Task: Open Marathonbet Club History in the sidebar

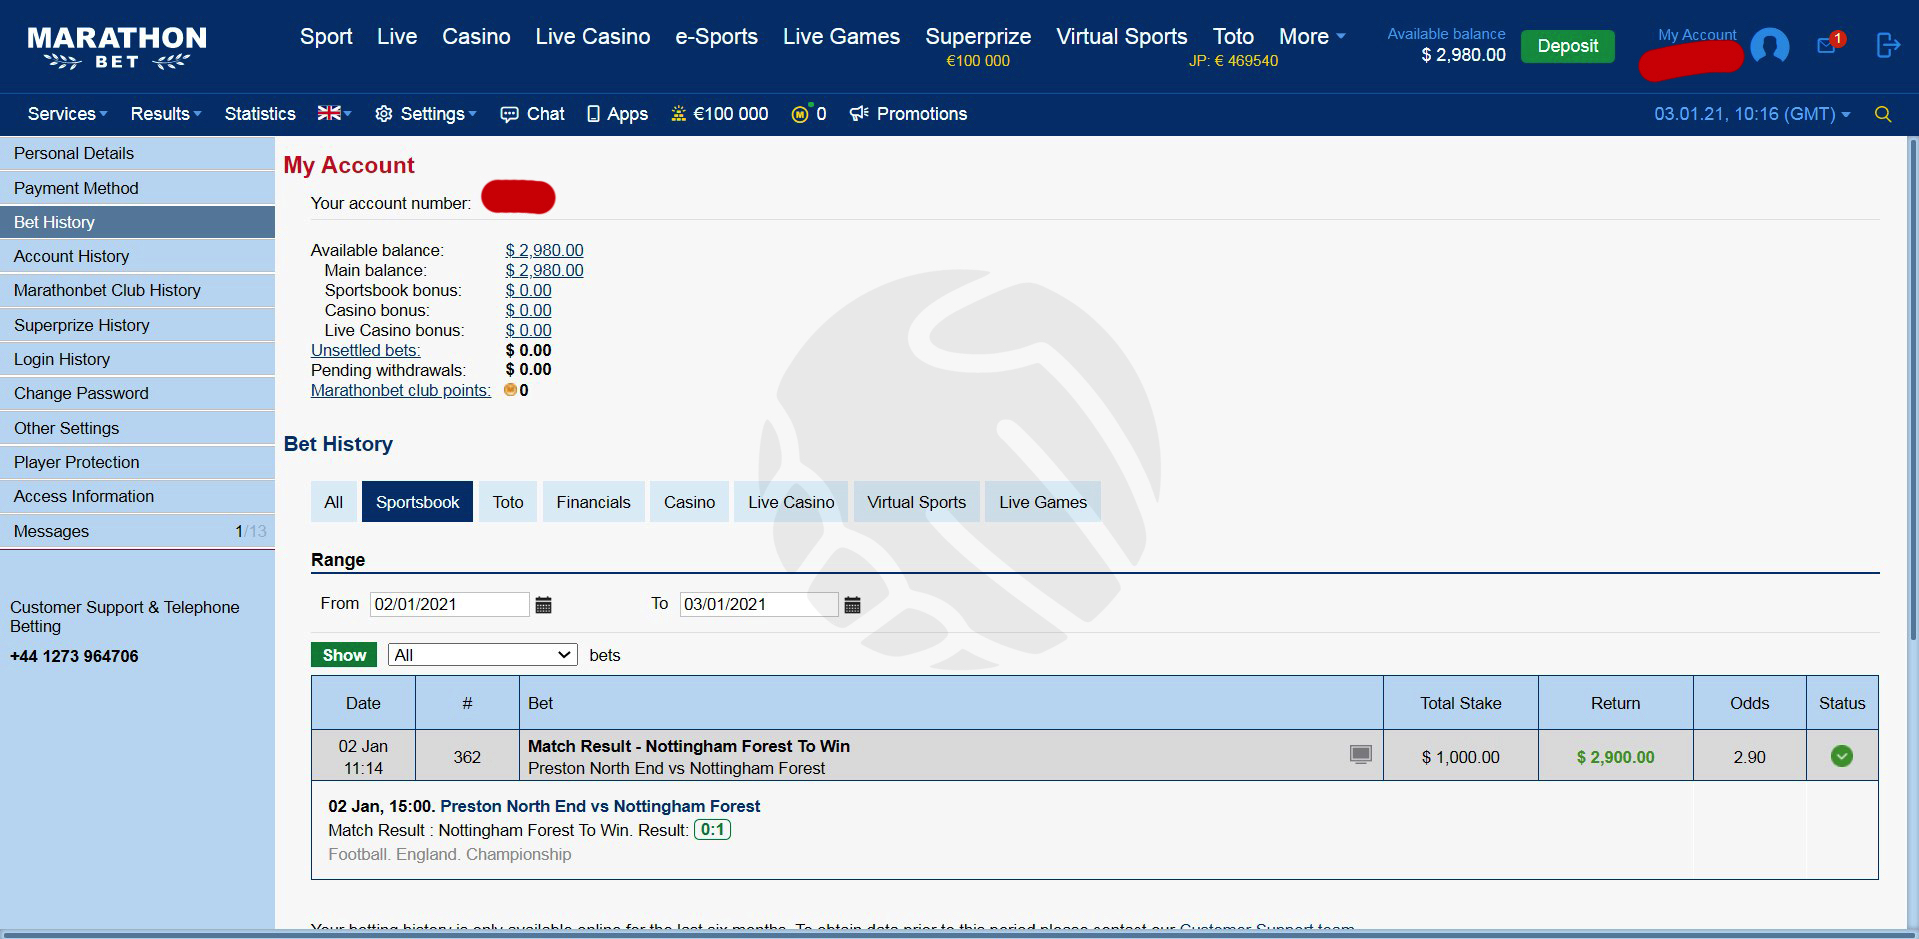Action: 137,290
